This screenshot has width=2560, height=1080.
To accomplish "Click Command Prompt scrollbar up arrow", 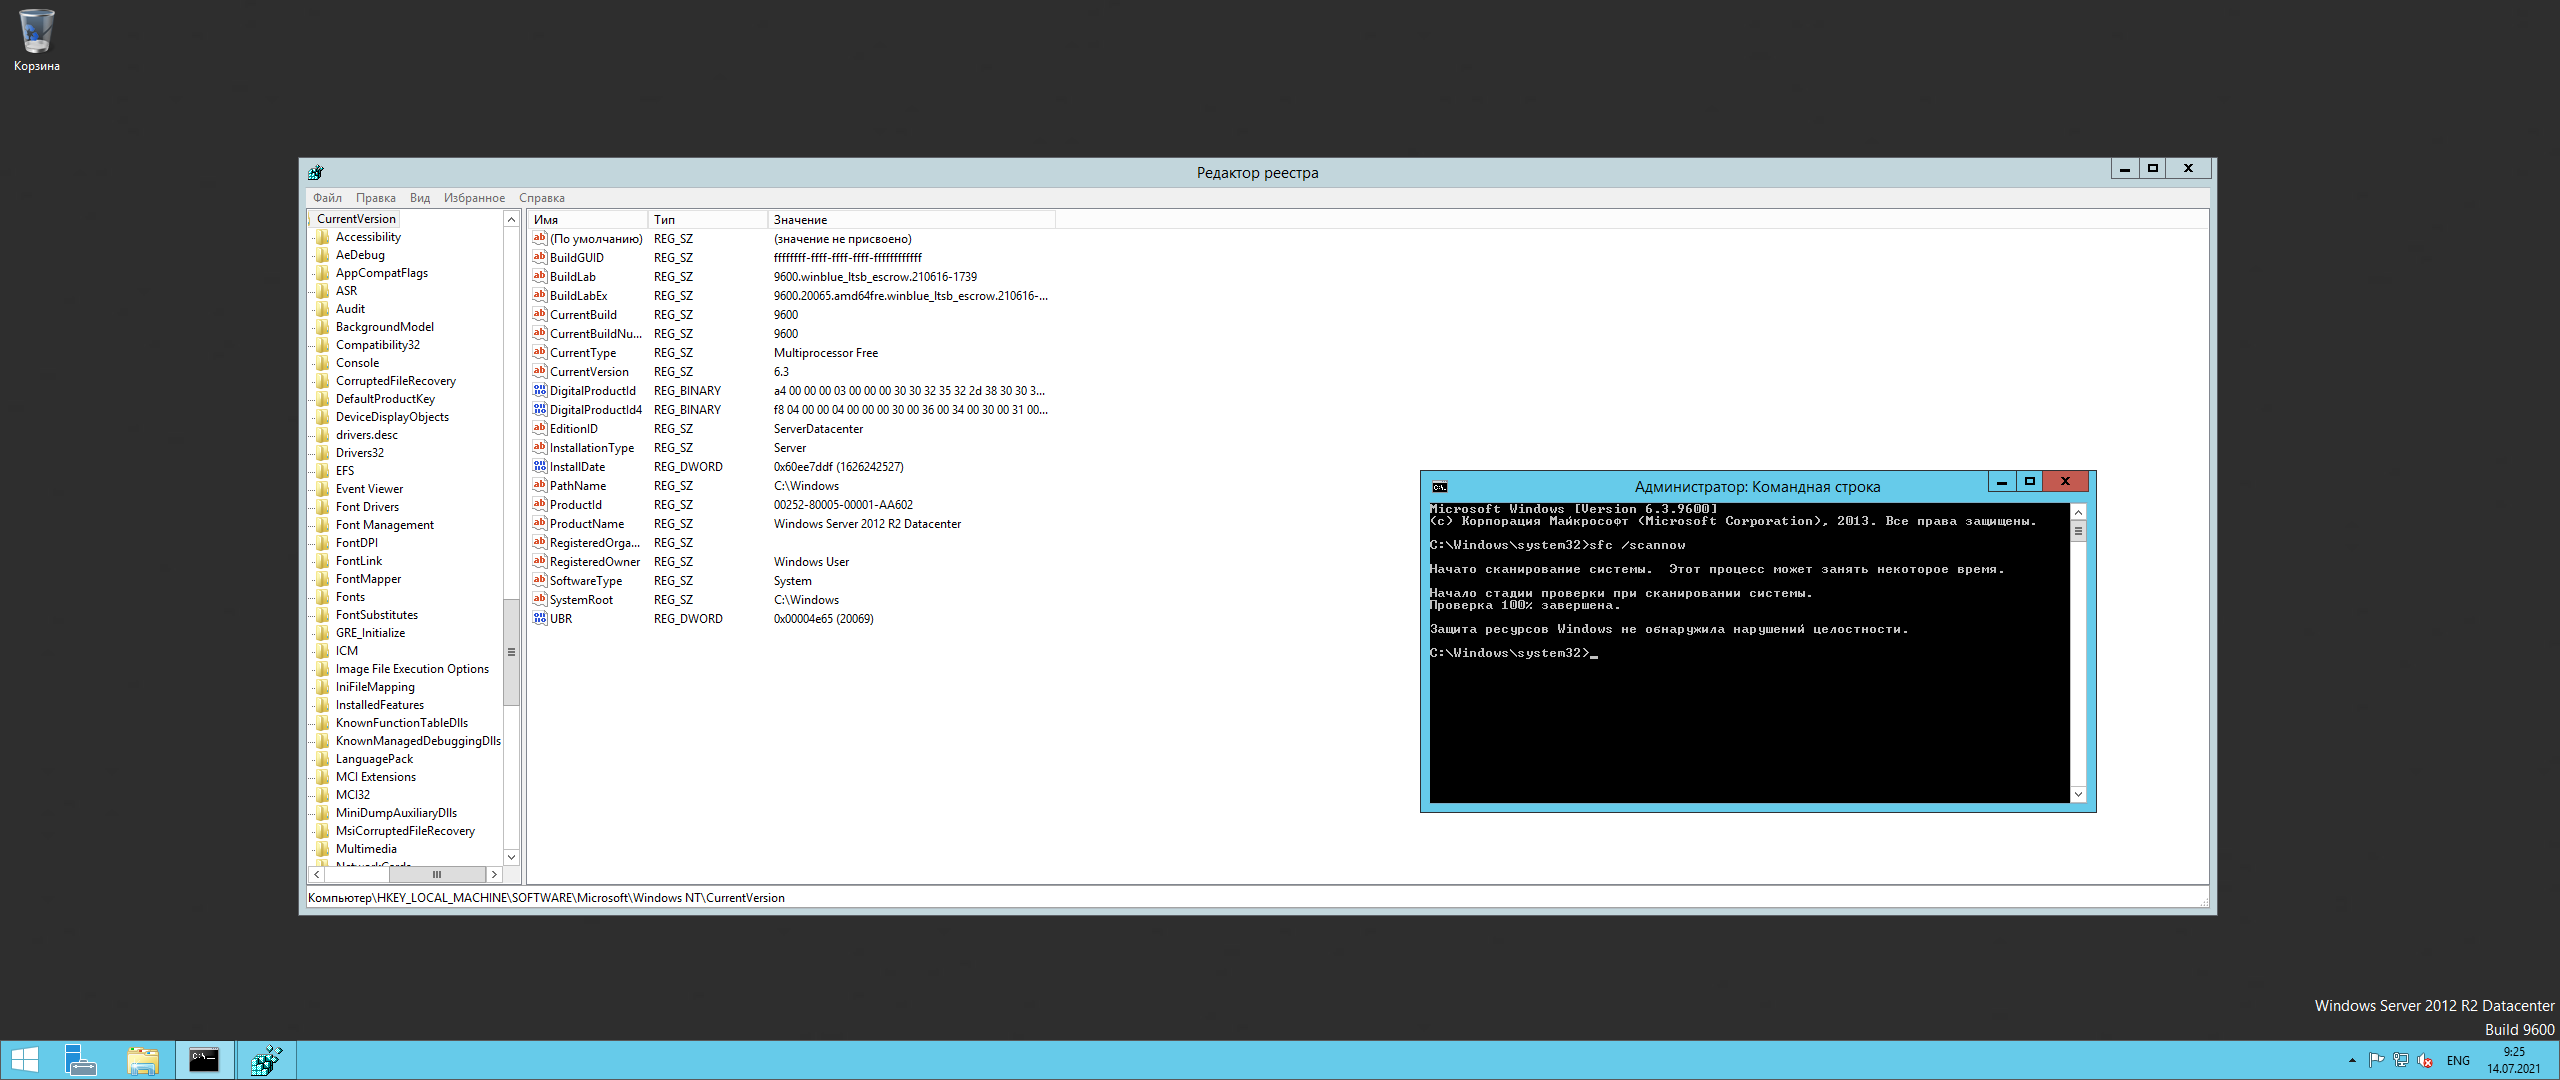I will click(x=2078, y=512).
